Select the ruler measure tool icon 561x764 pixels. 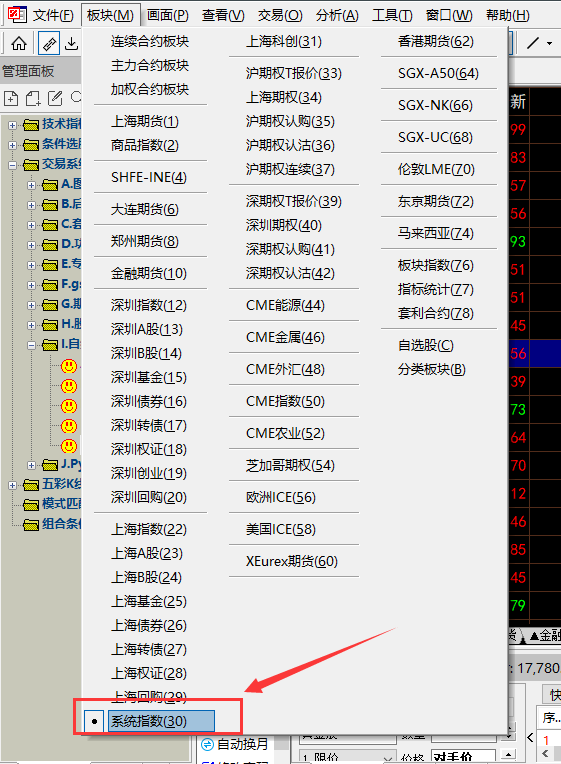tap(49, 44)
